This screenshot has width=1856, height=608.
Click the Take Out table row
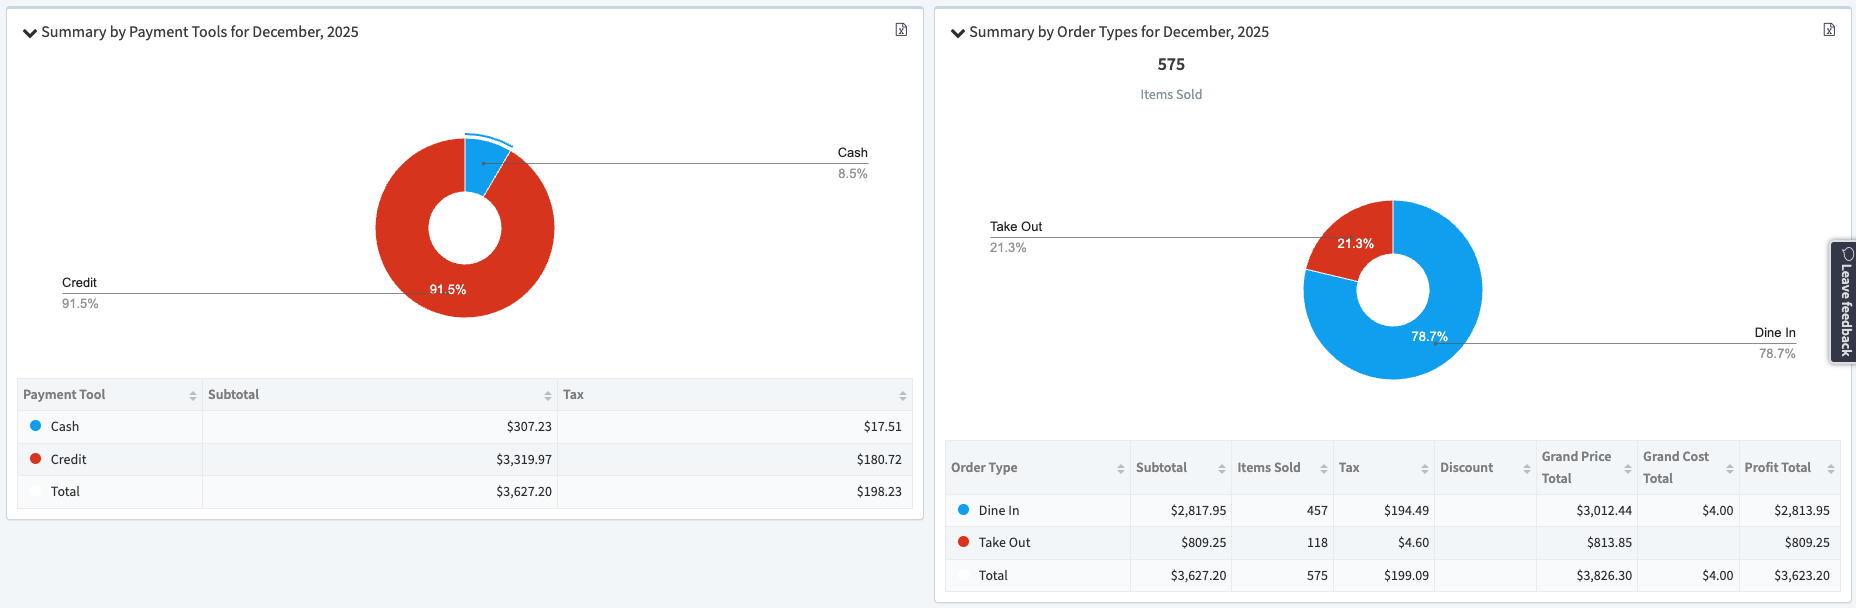[x=1004, y=543]
